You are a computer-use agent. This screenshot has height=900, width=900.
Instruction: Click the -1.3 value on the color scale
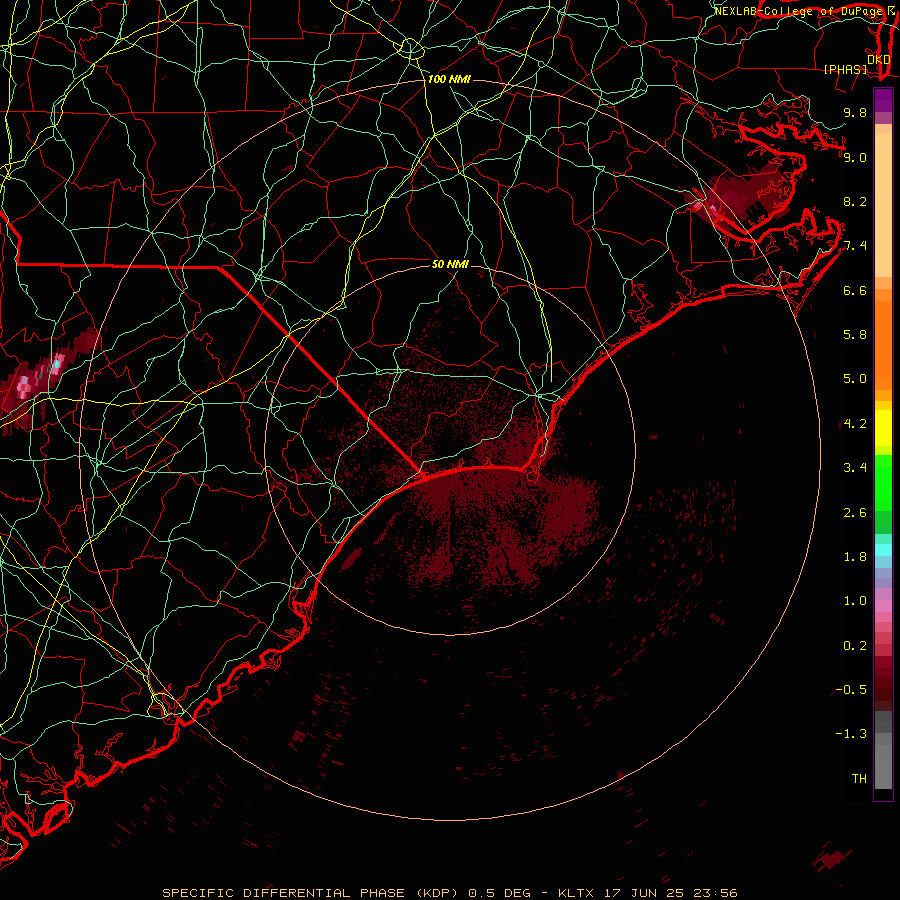pos(851,734)
